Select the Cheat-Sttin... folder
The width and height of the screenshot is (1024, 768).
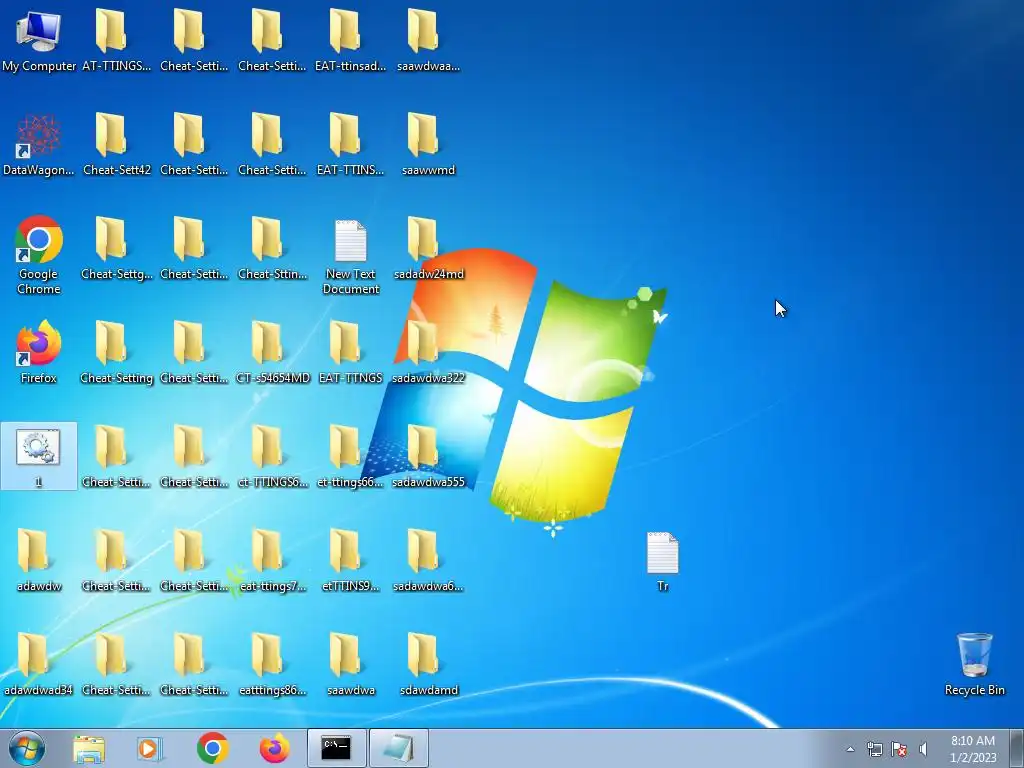(x=272, y=248)
